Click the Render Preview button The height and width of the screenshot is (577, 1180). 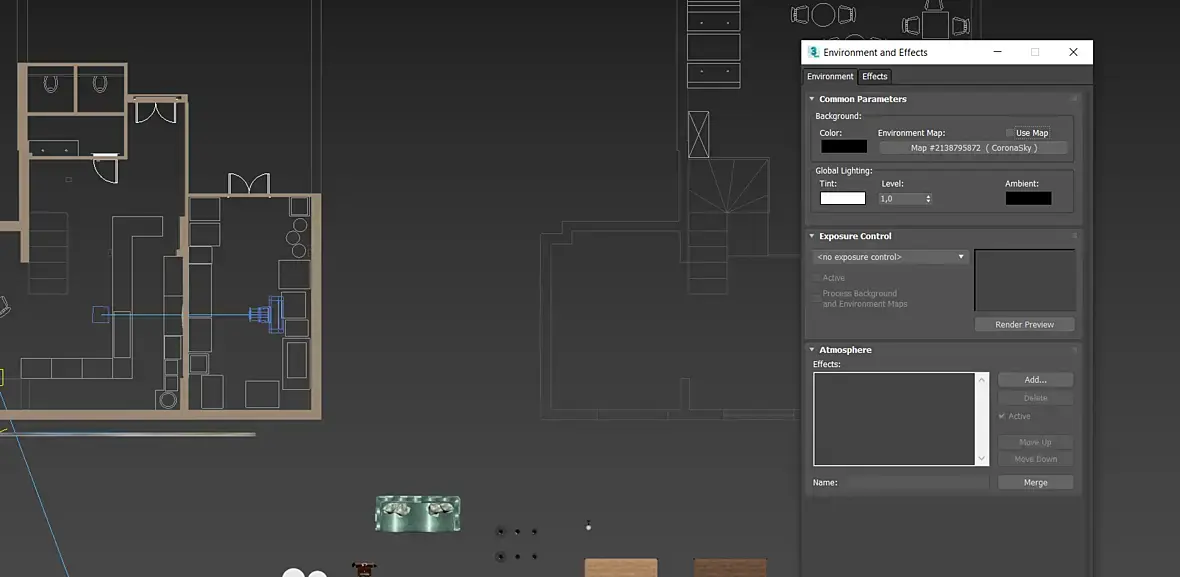click(x=1024, y=324)
